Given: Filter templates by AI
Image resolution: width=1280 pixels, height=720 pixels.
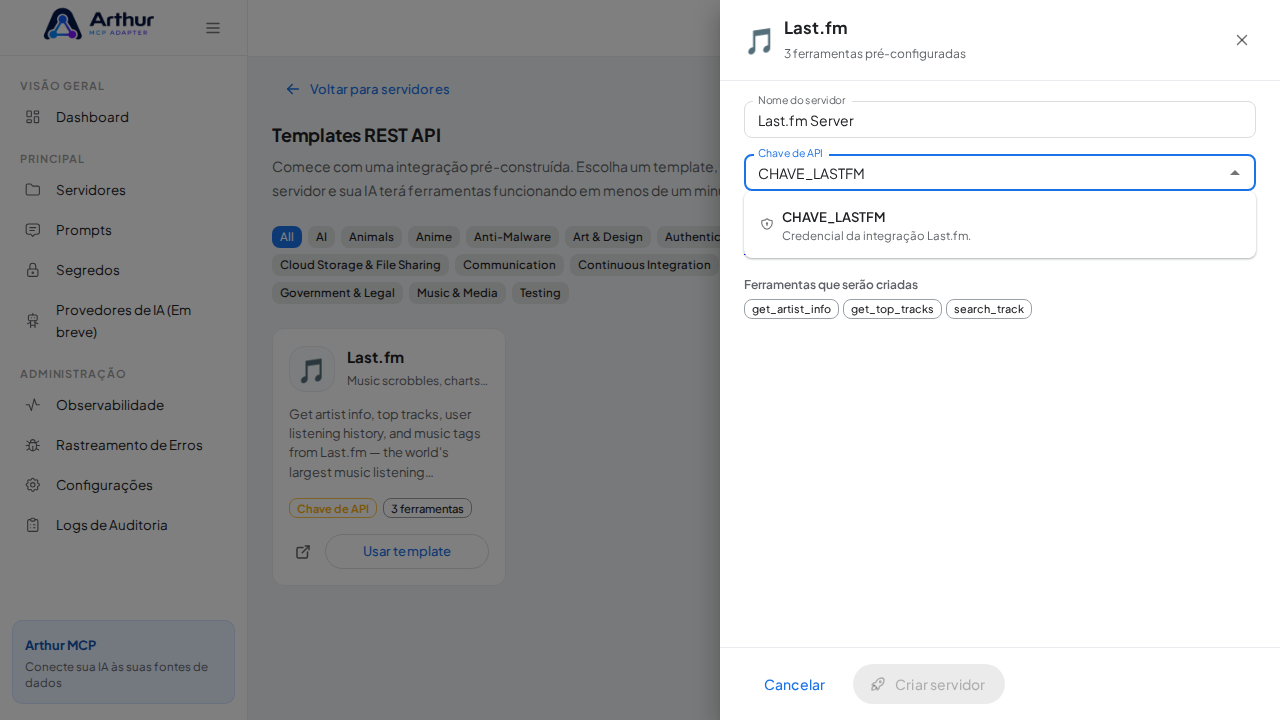Looking at the screenshot, I should [x=321, y=237].
